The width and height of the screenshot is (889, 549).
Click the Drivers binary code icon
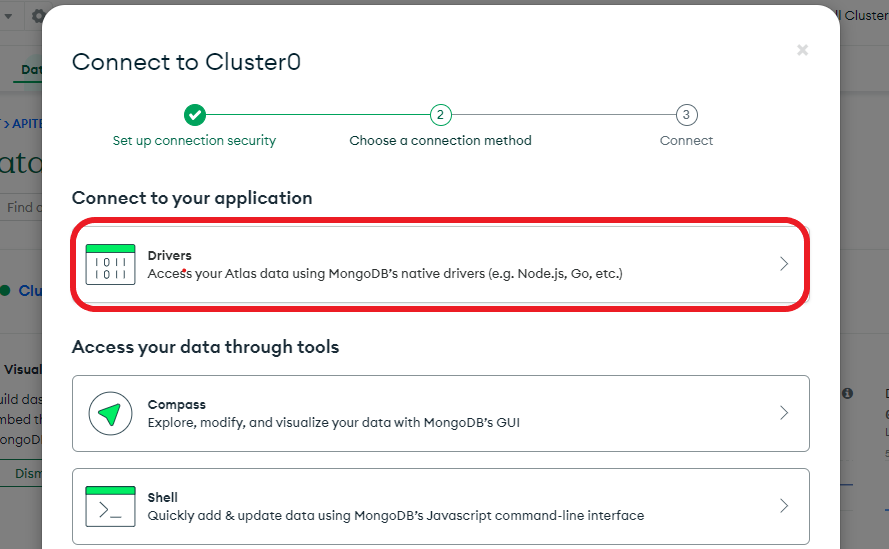click(x=110, y=264)
